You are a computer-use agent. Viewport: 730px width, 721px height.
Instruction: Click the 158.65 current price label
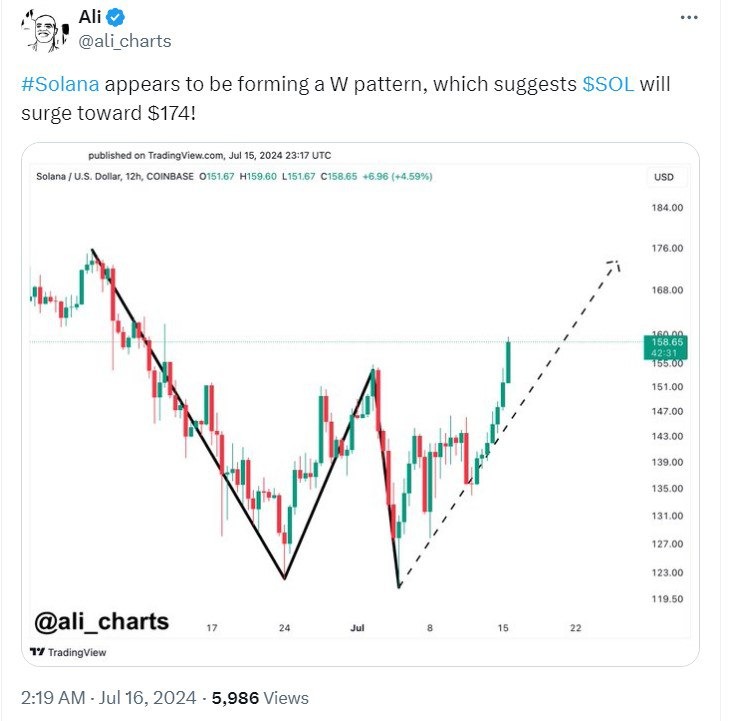[x=662, y=343]
